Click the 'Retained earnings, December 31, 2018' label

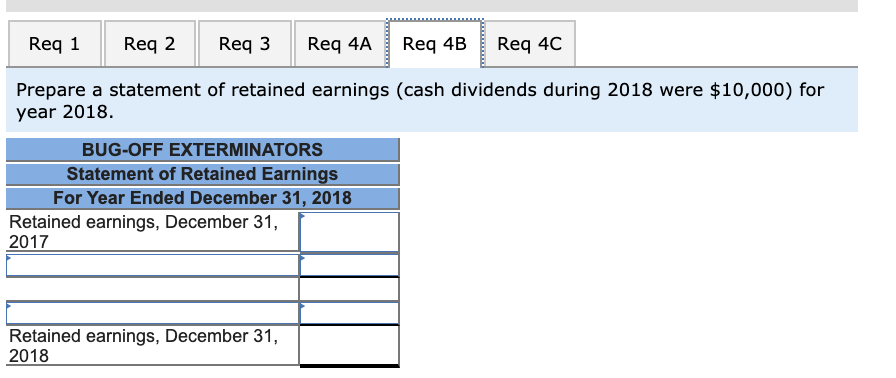point(144,345)
